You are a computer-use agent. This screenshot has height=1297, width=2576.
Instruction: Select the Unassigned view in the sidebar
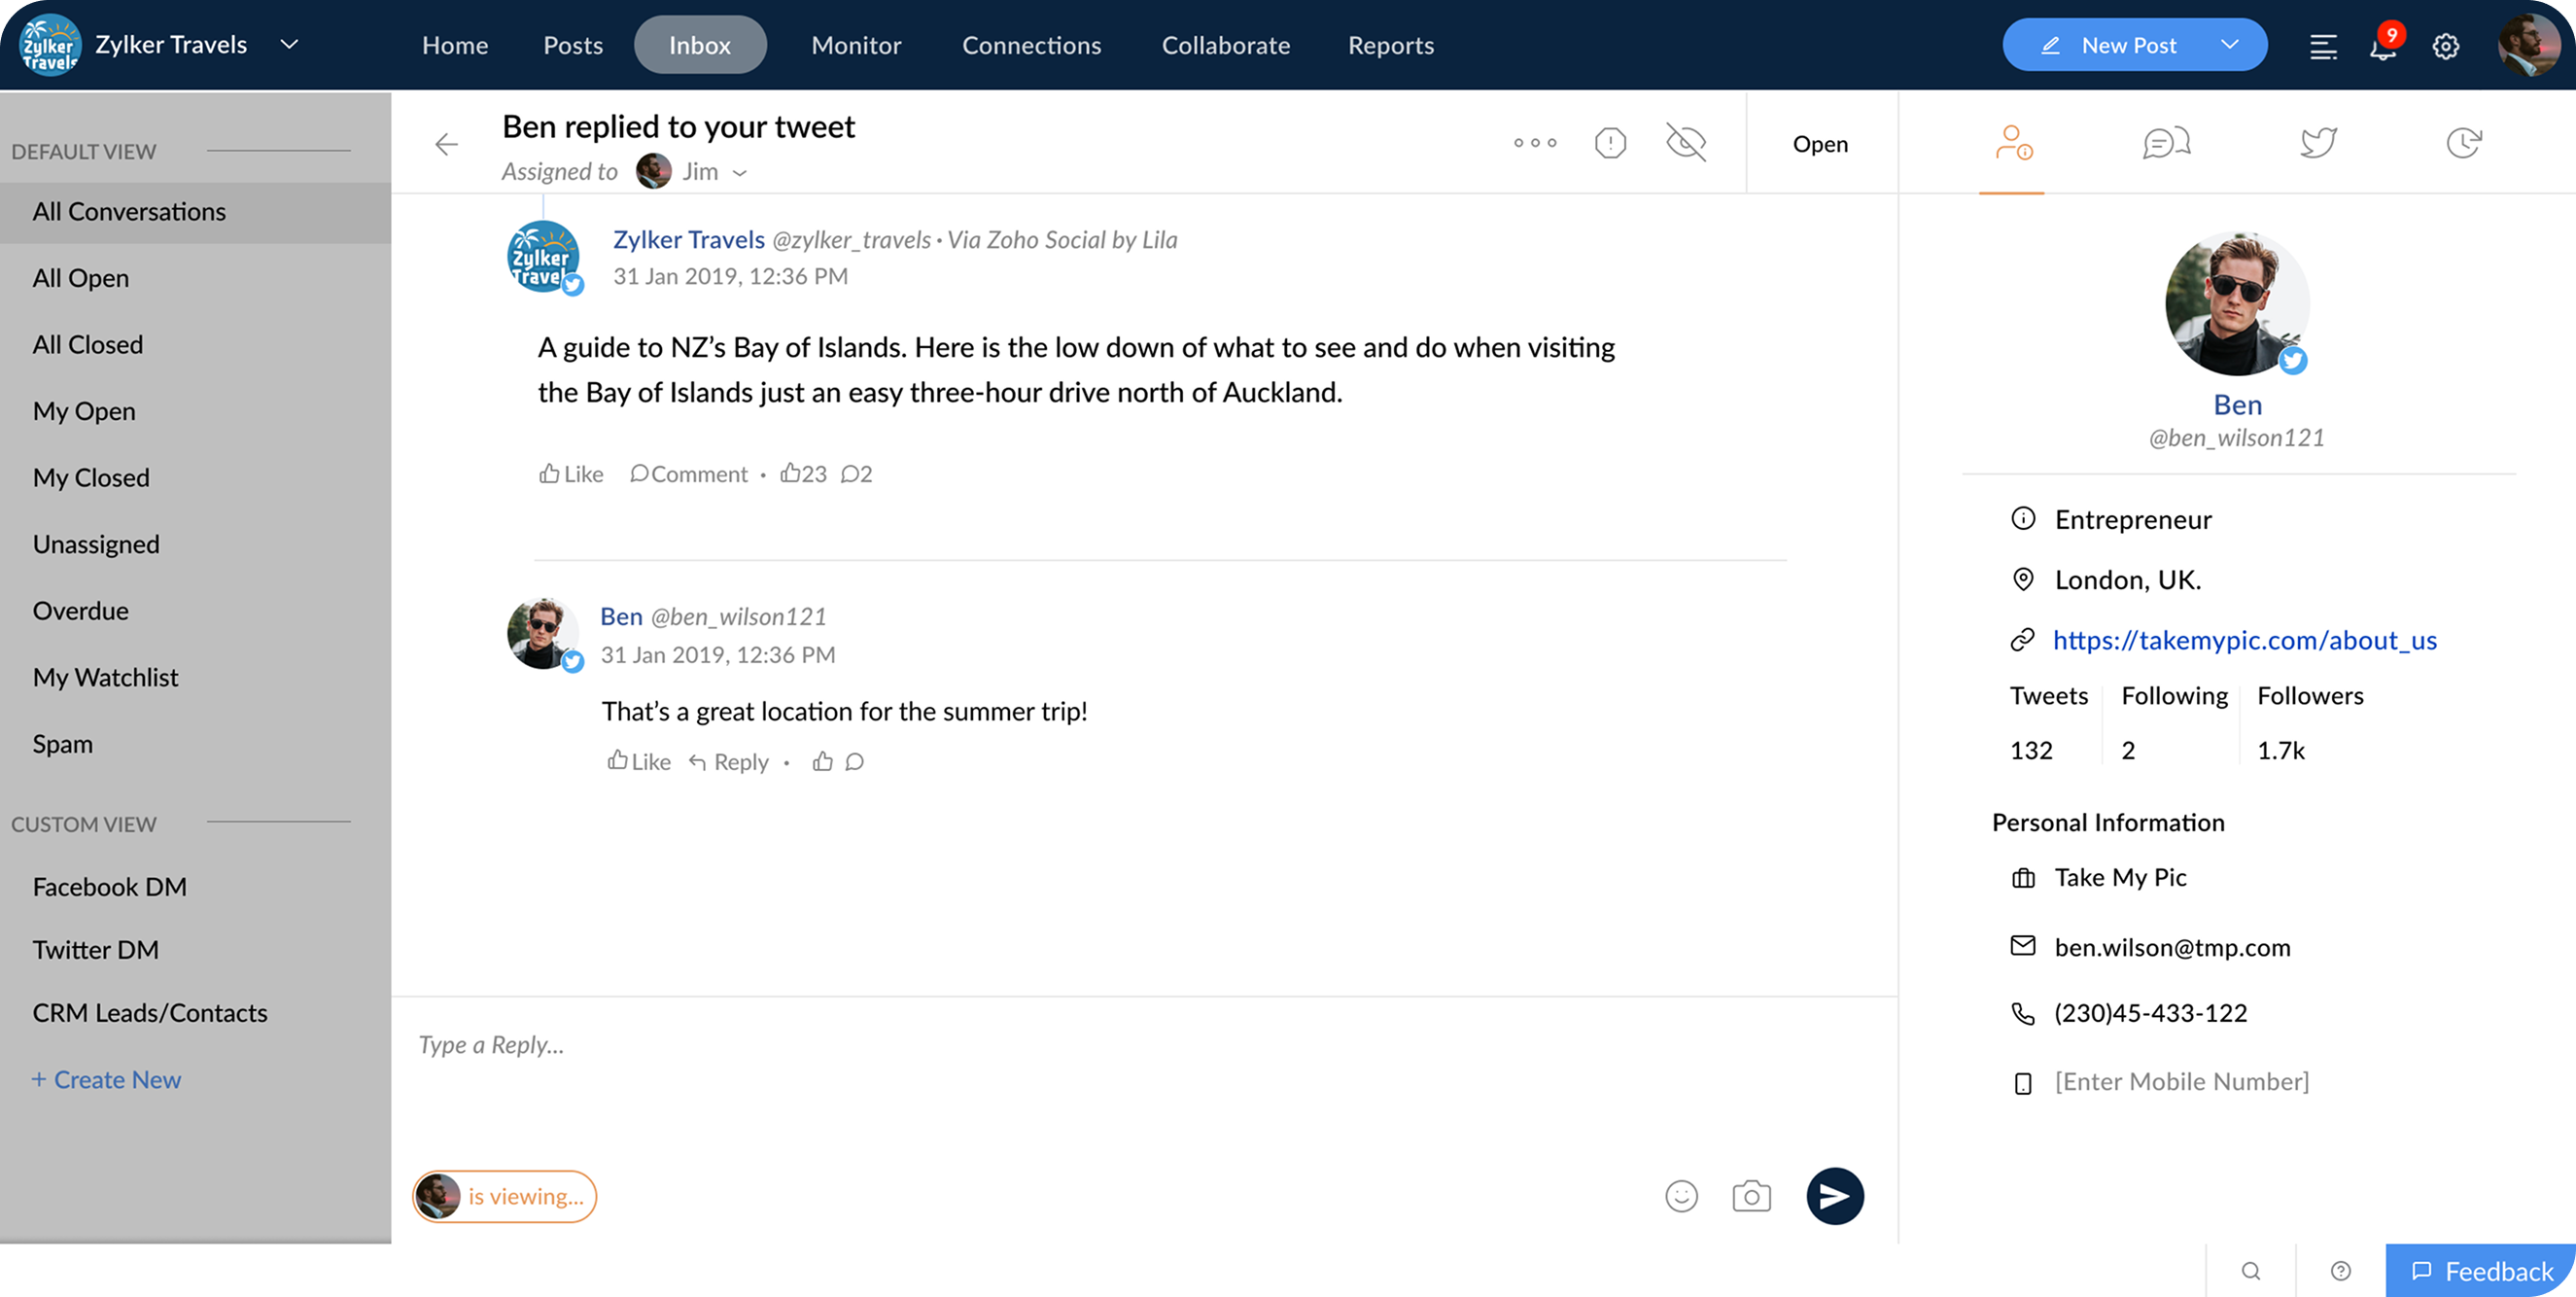click(96, 544)
